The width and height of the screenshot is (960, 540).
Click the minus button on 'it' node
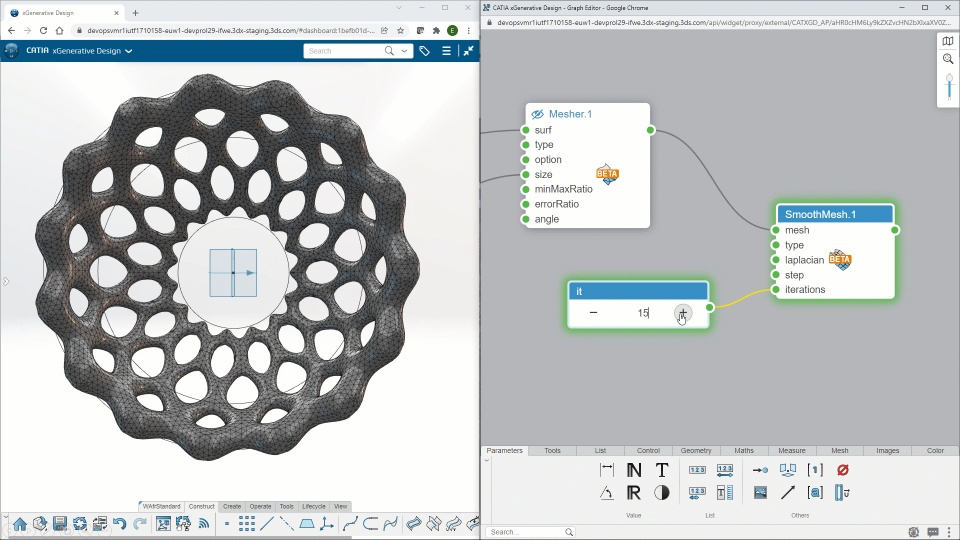(x=593, y=313)
